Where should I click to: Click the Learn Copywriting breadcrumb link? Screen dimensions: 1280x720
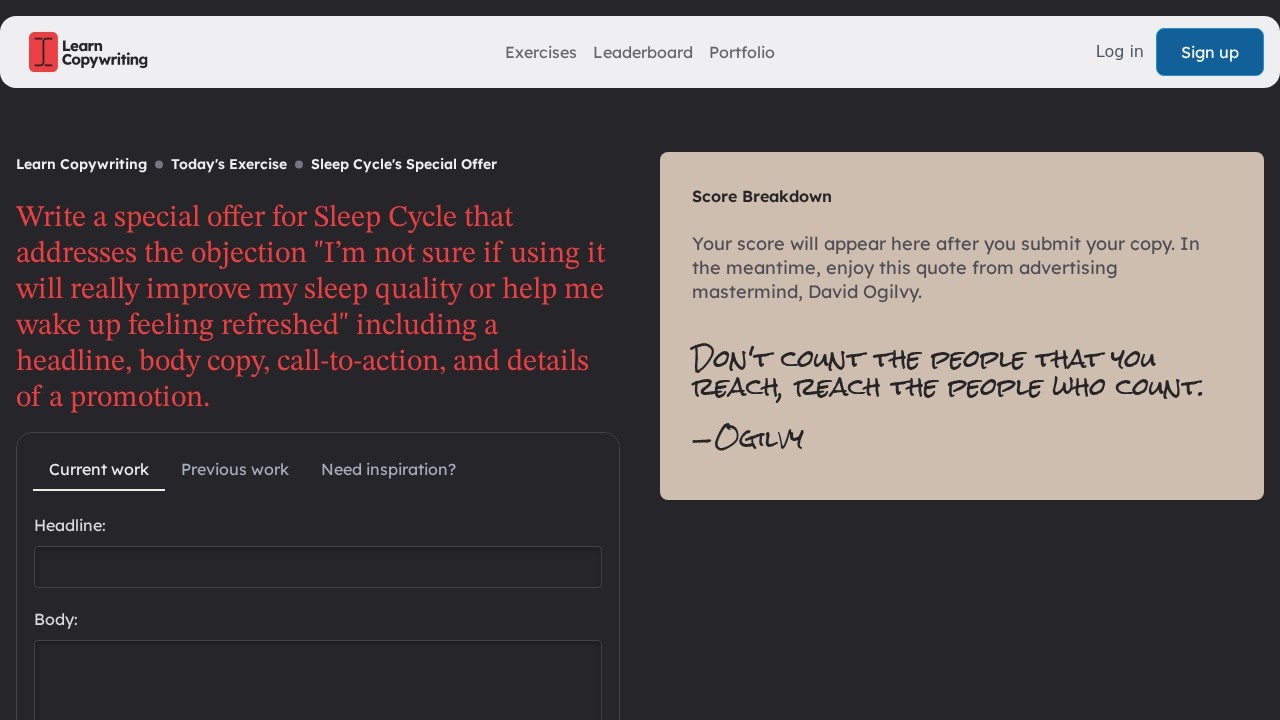[81, 164]
